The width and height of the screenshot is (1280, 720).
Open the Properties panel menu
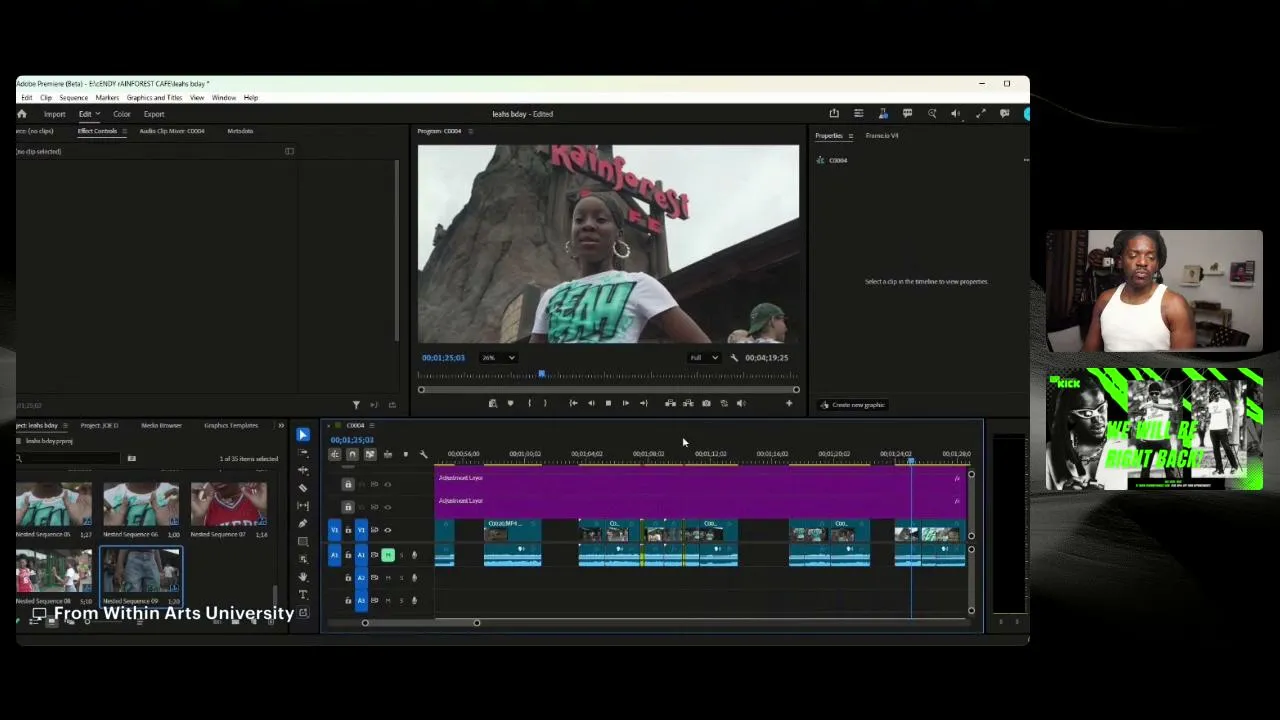click(x=851, y=136)
